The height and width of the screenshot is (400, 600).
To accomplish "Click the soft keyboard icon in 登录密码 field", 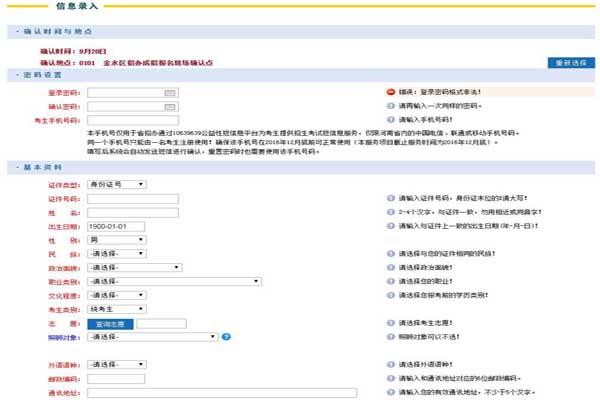I will pyautogui.click(x=169, y=92).
